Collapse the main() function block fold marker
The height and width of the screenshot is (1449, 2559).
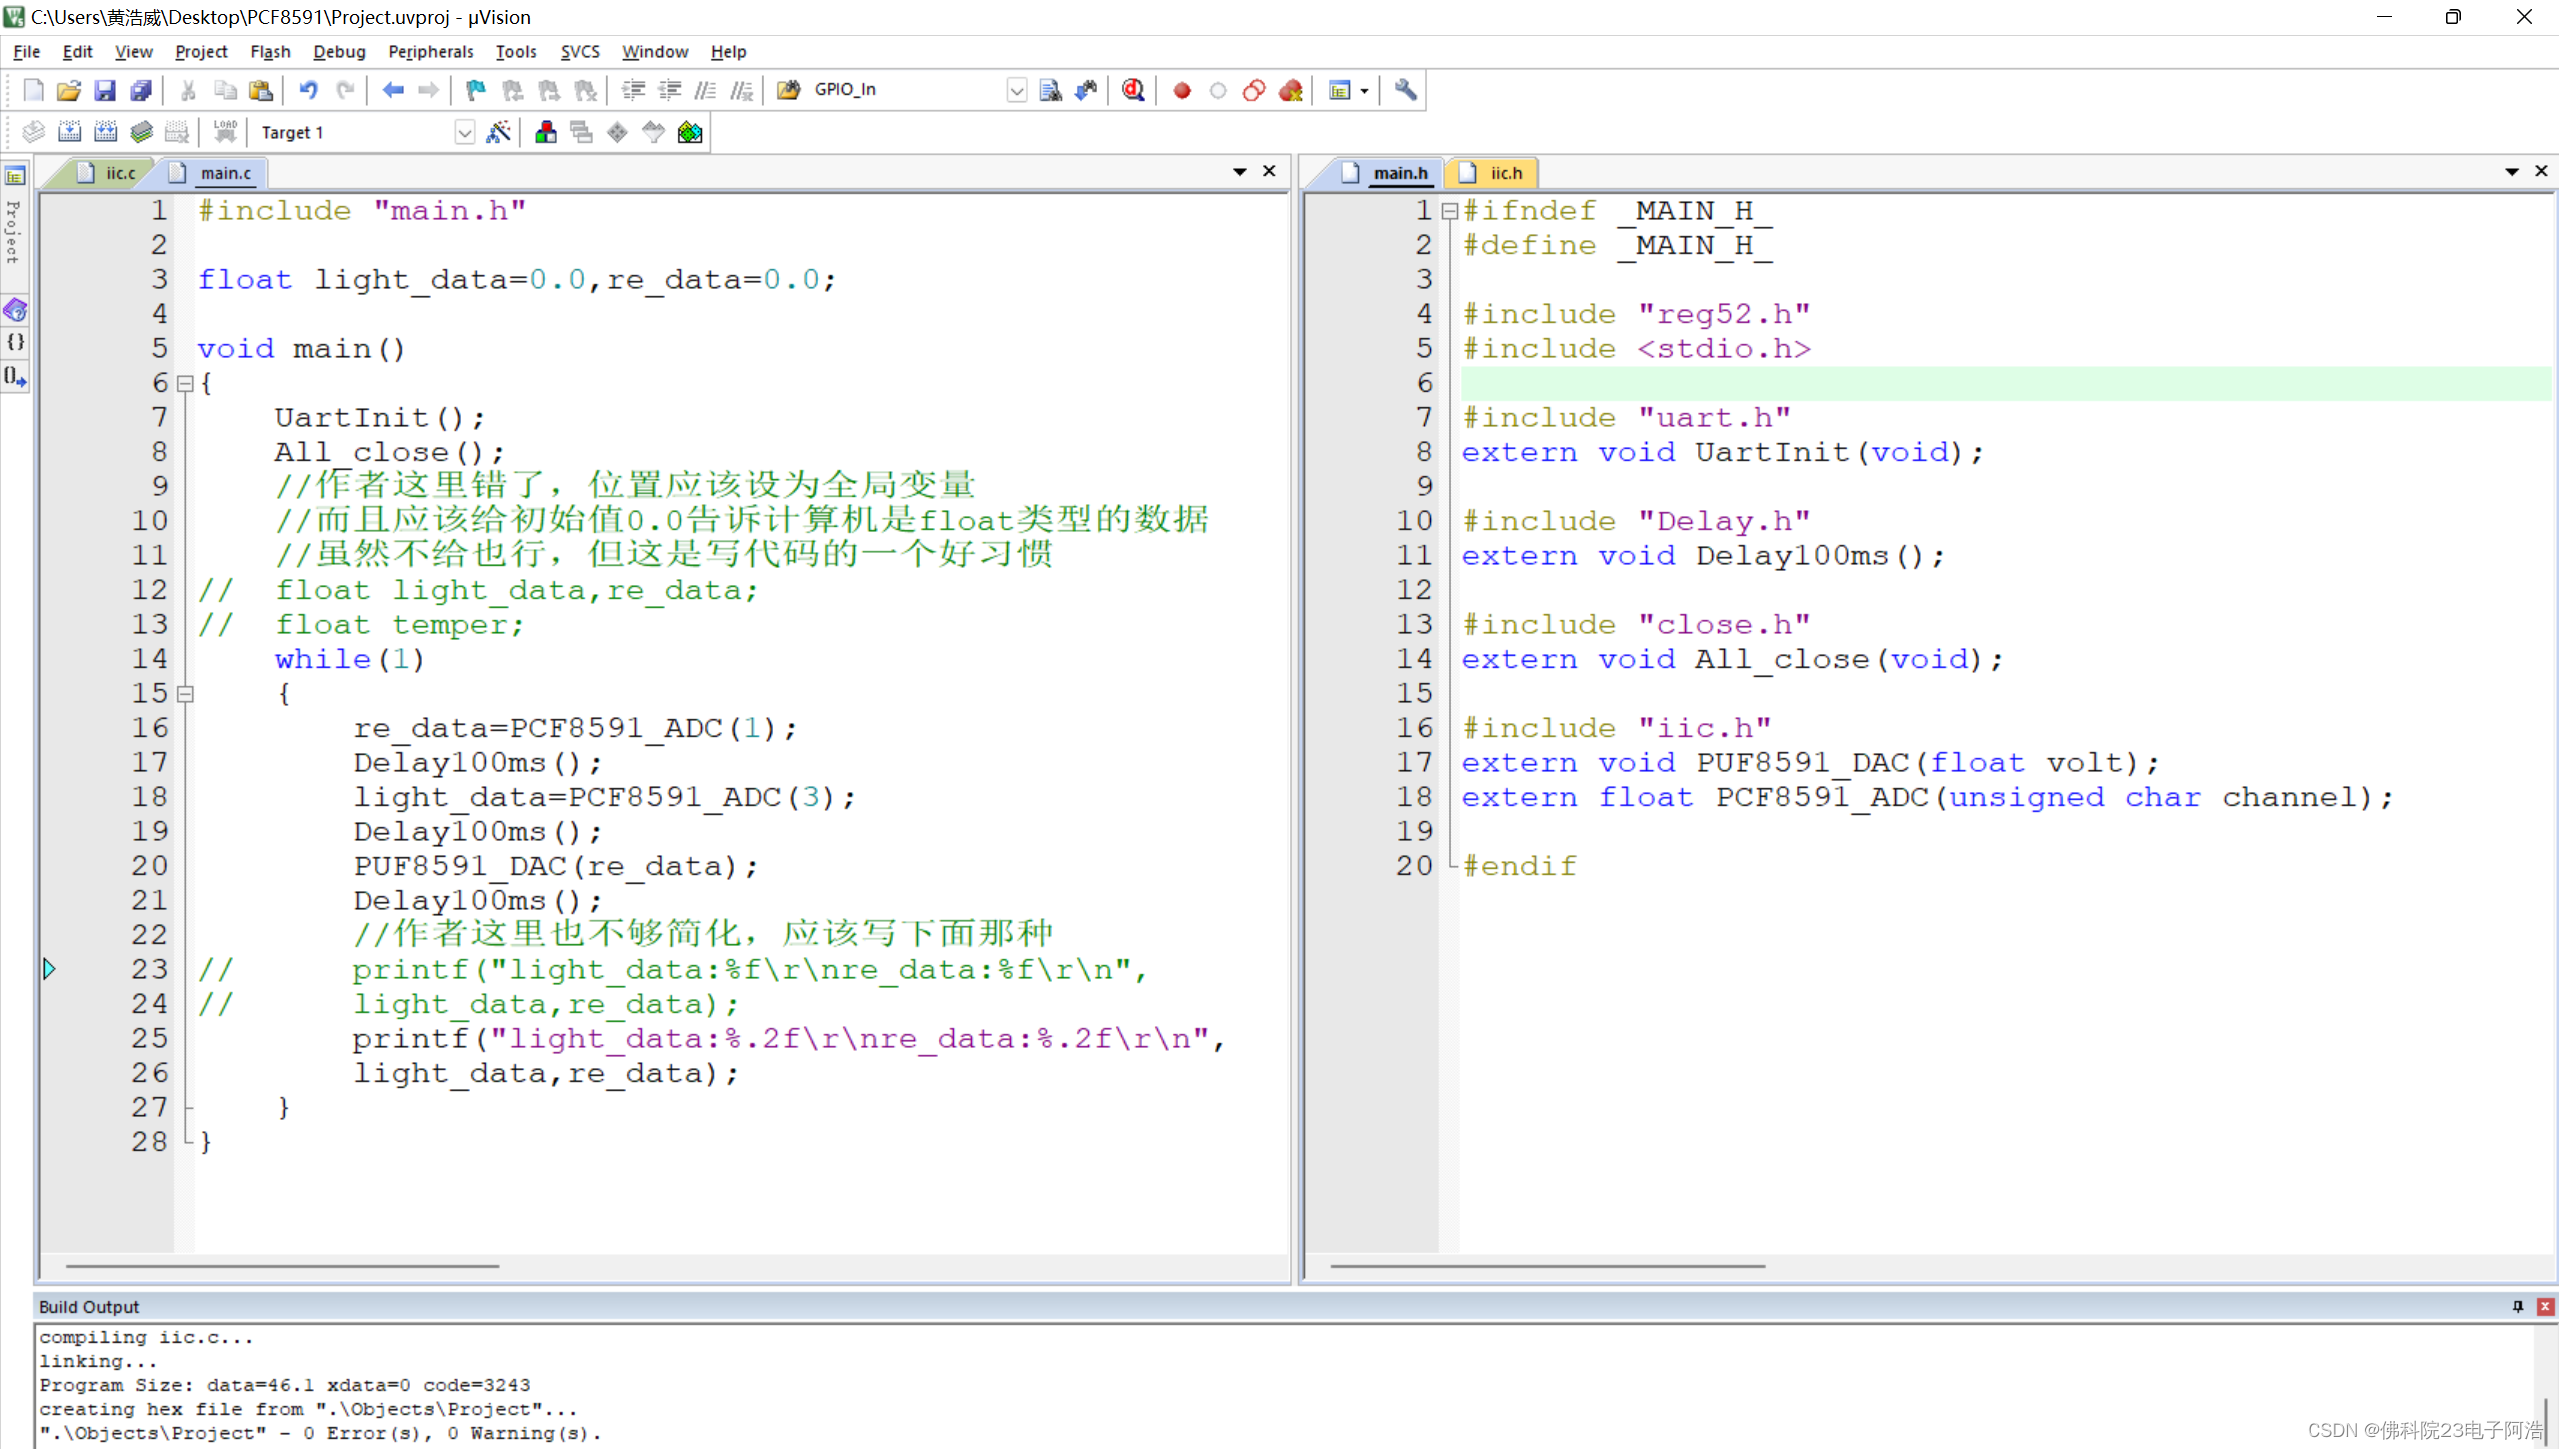(x=185, y=383)
